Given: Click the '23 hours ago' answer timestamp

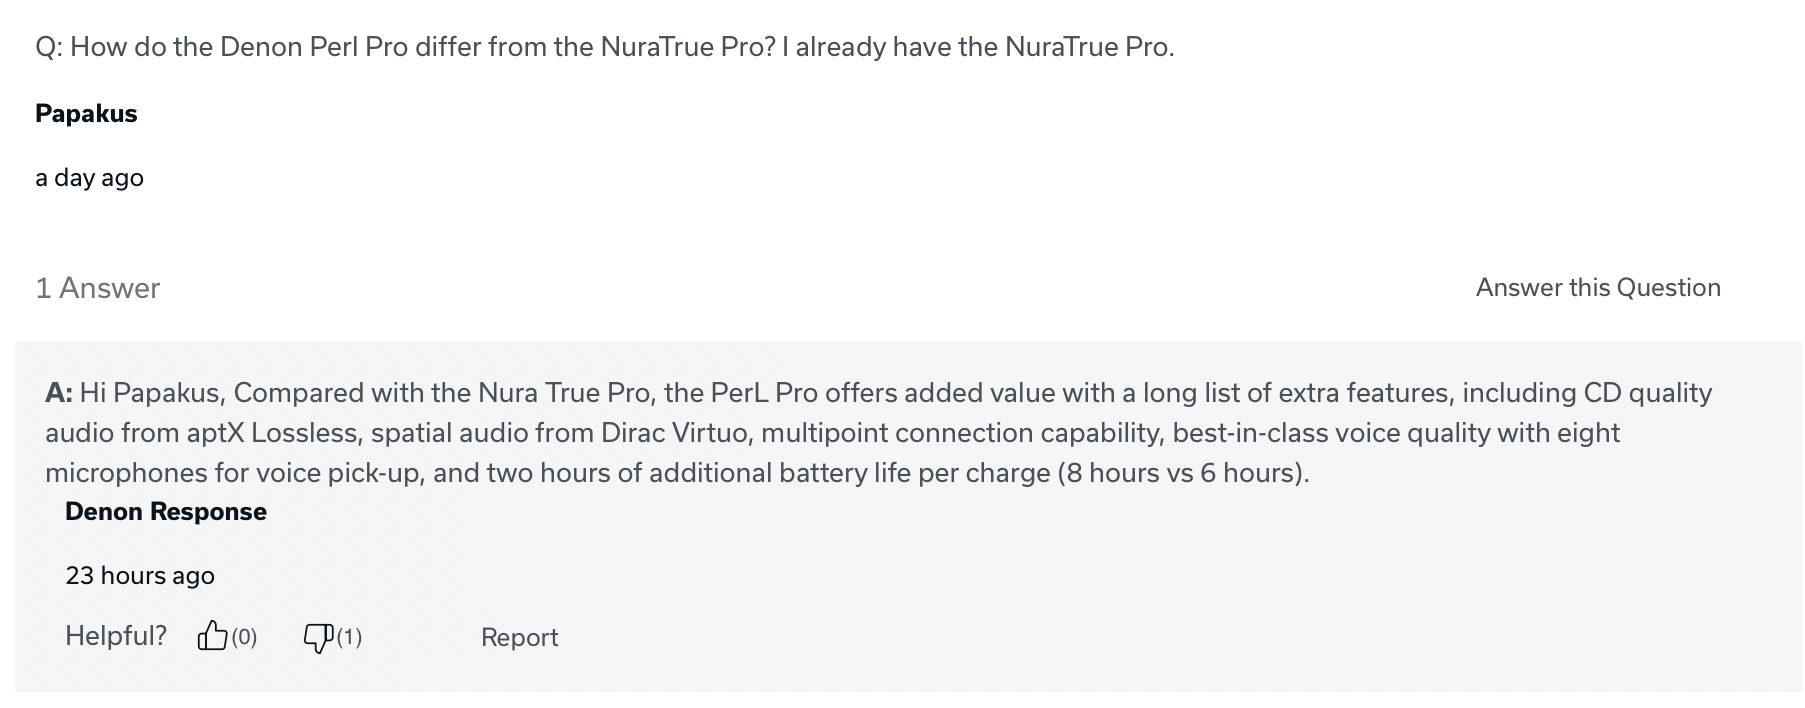Looking at the screenshot, I should point(140,575).
